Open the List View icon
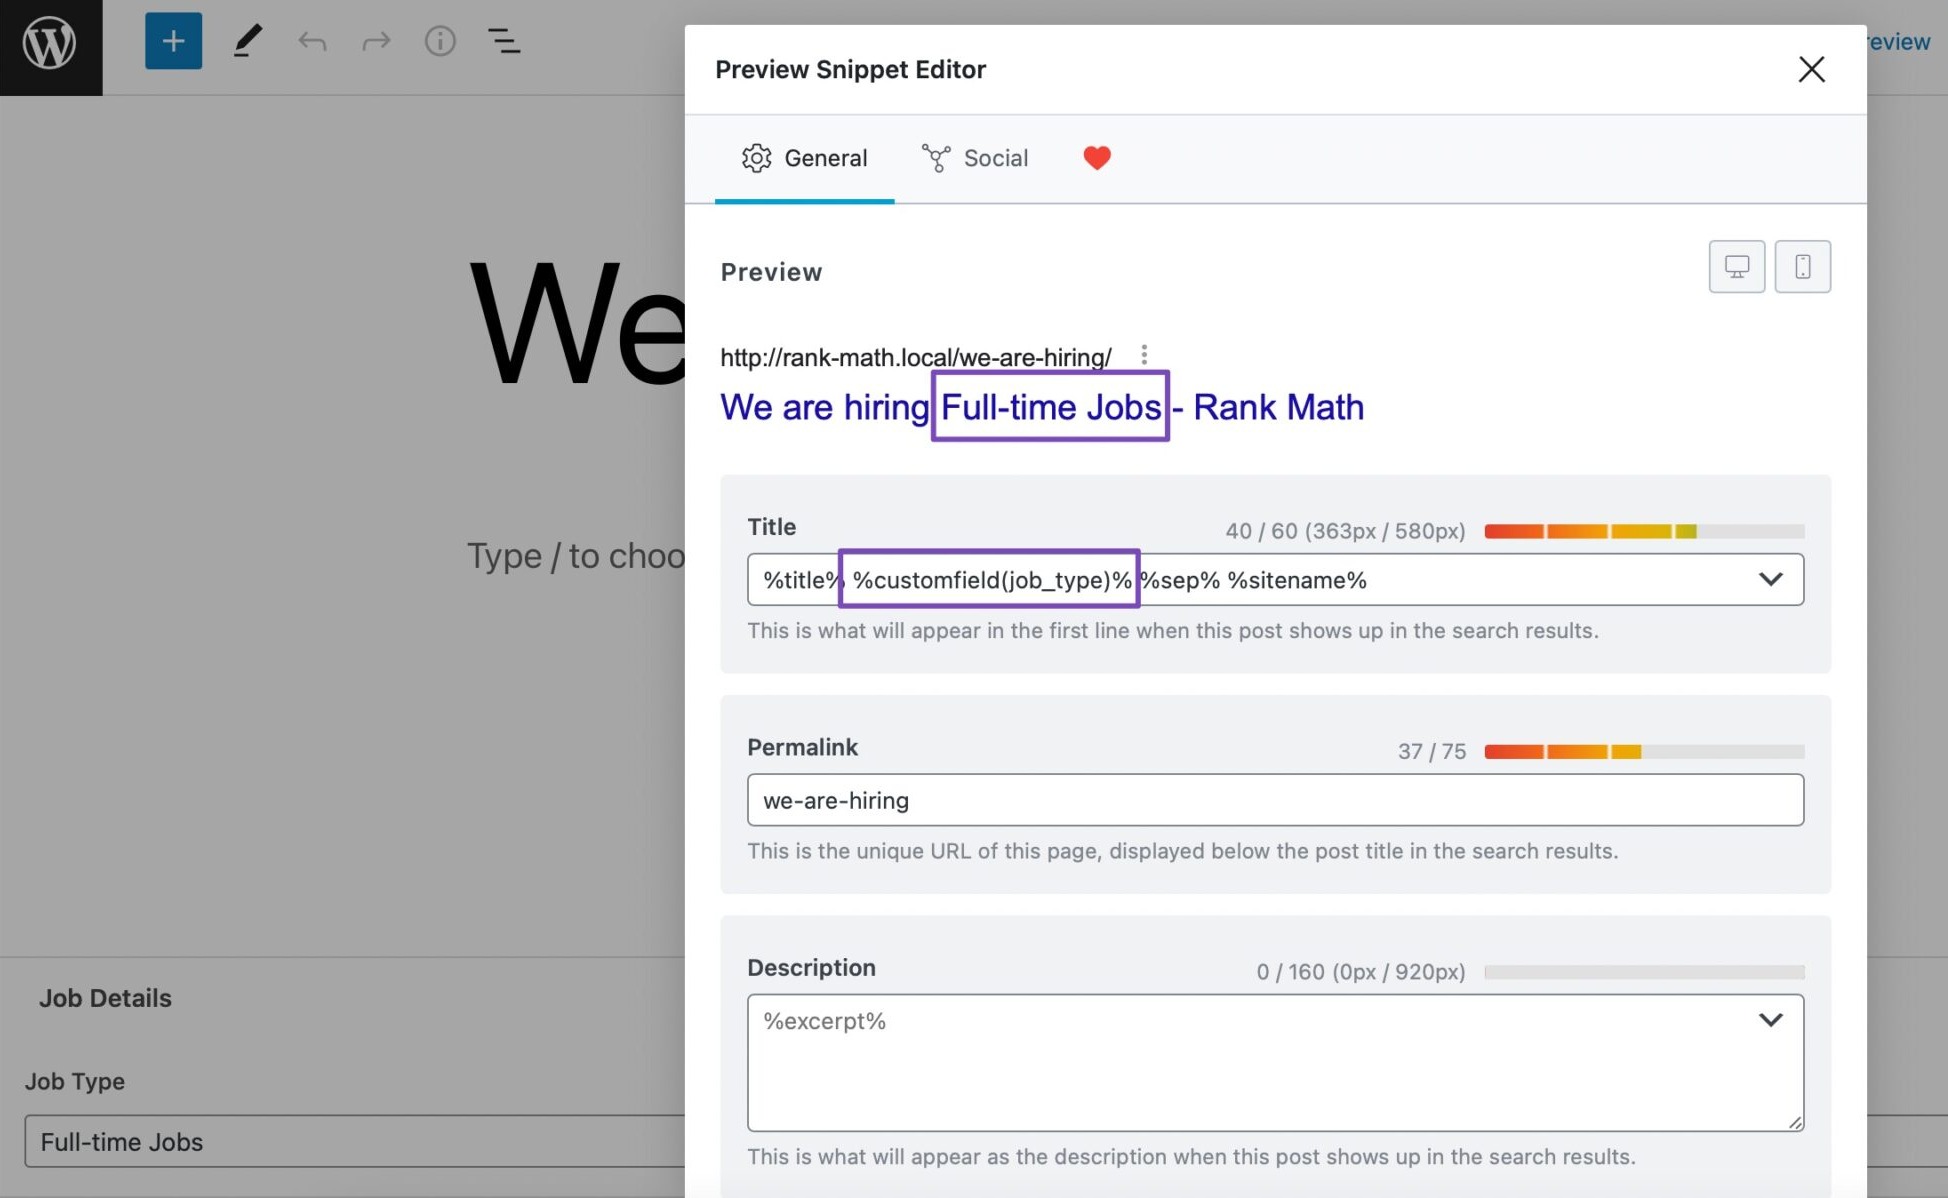This screenshot has height=1198, width=1948. 504,41
